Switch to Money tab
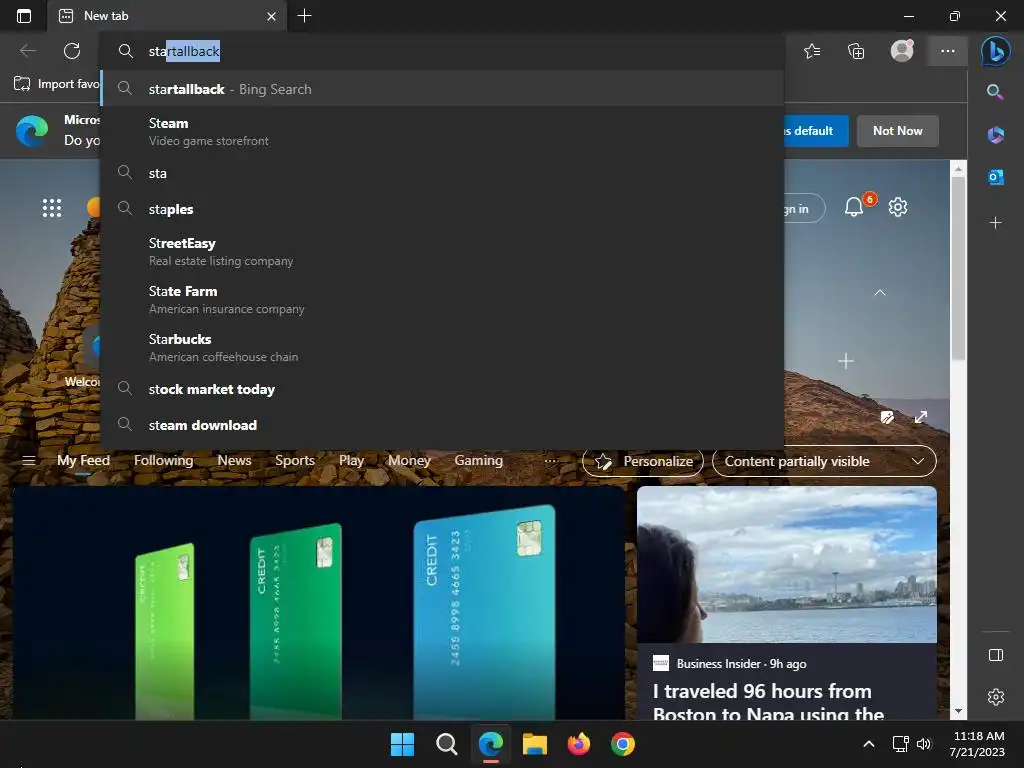Image resolution: width=1024 pixels, height=768 pixels. click(x=409, y=460)
